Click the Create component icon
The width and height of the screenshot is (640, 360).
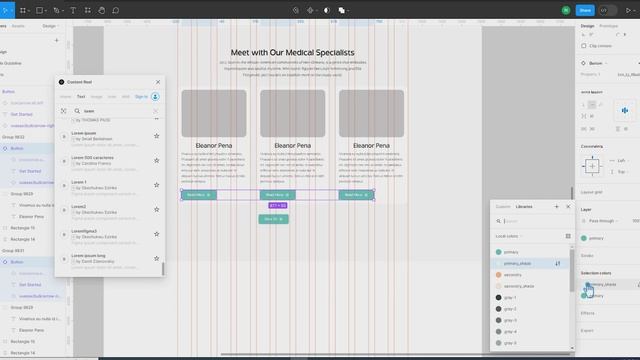tap(310, 10)
